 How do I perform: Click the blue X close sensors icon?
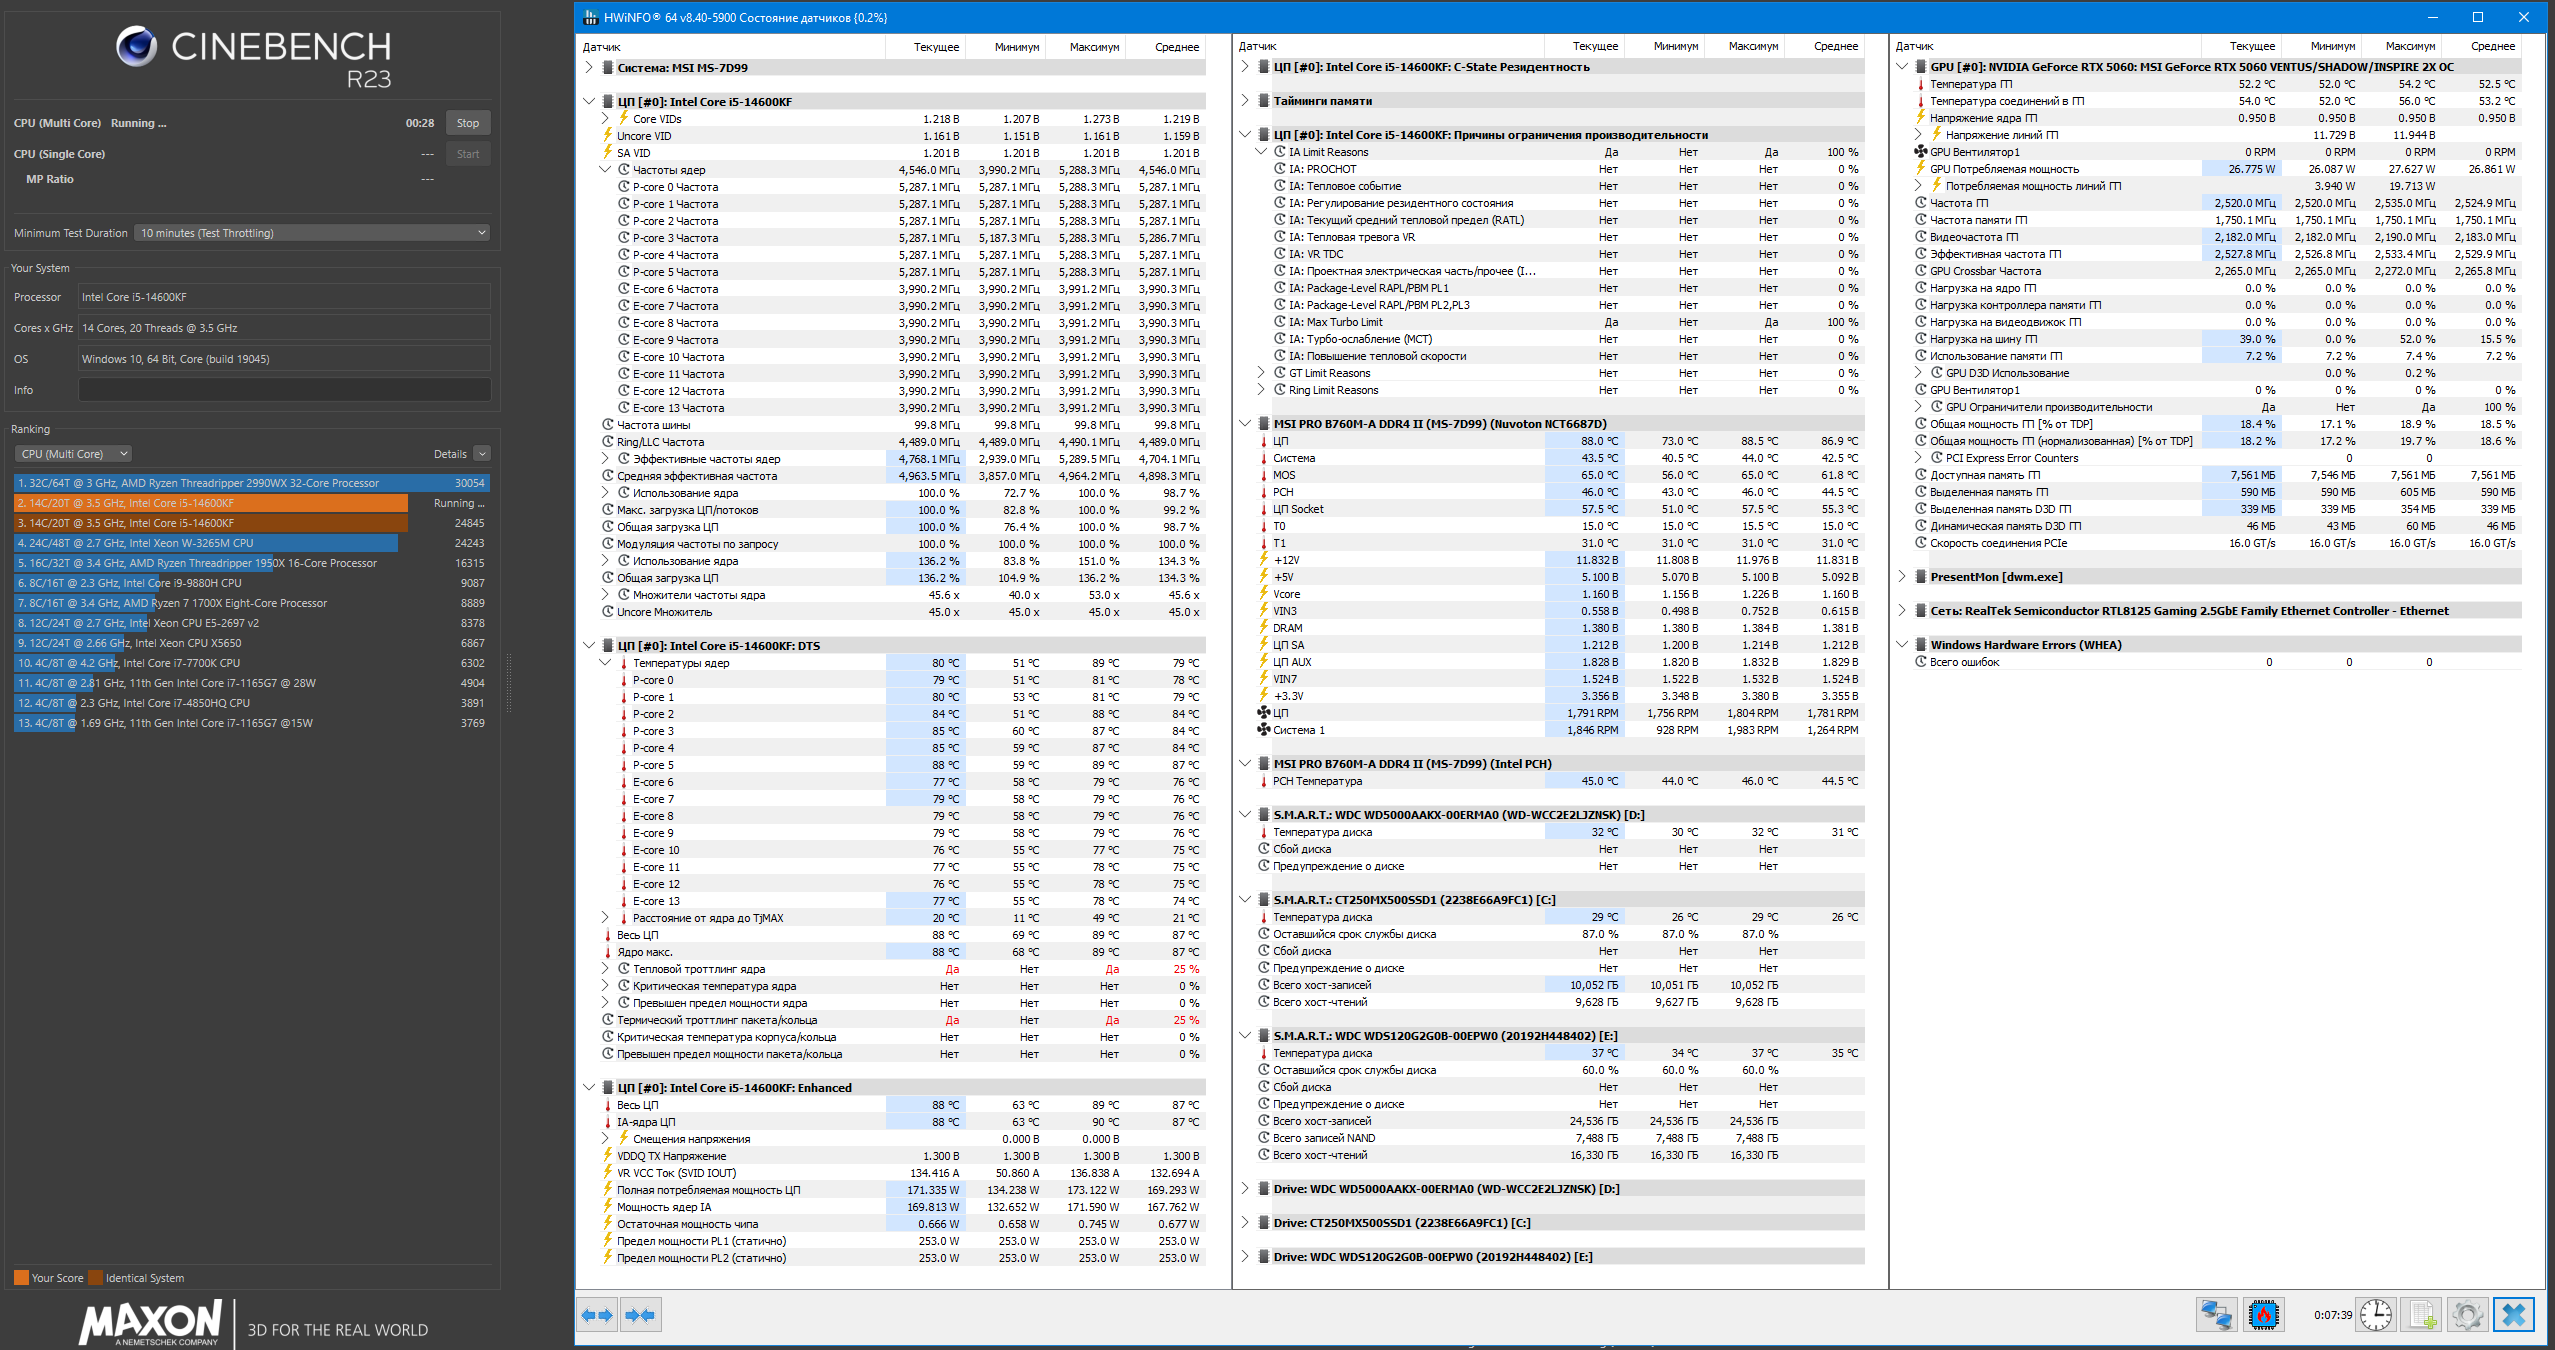click(x=2514, y=1315)
